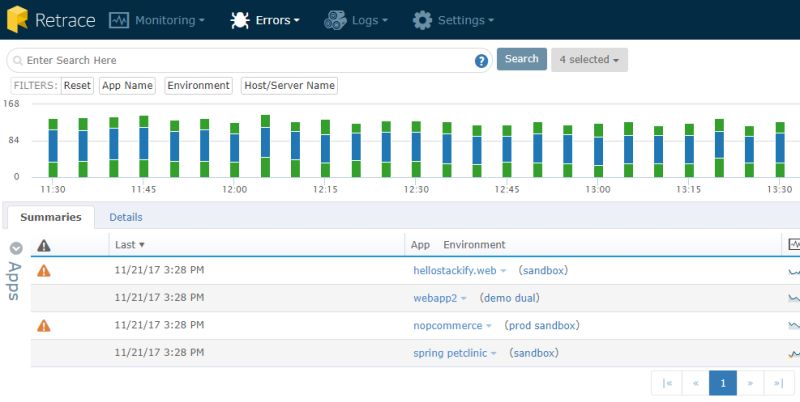Open the spring petclinic app link
Image resolution: width=800 pixels, height=402 pixels.
(x=450, y=353)
